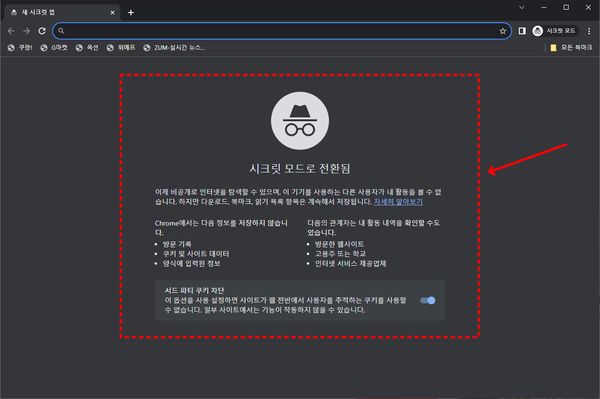The height and width of the screenshot is (399, 600).
Task: Open the 위메프 bookmark
Action: tap(121, 47)
